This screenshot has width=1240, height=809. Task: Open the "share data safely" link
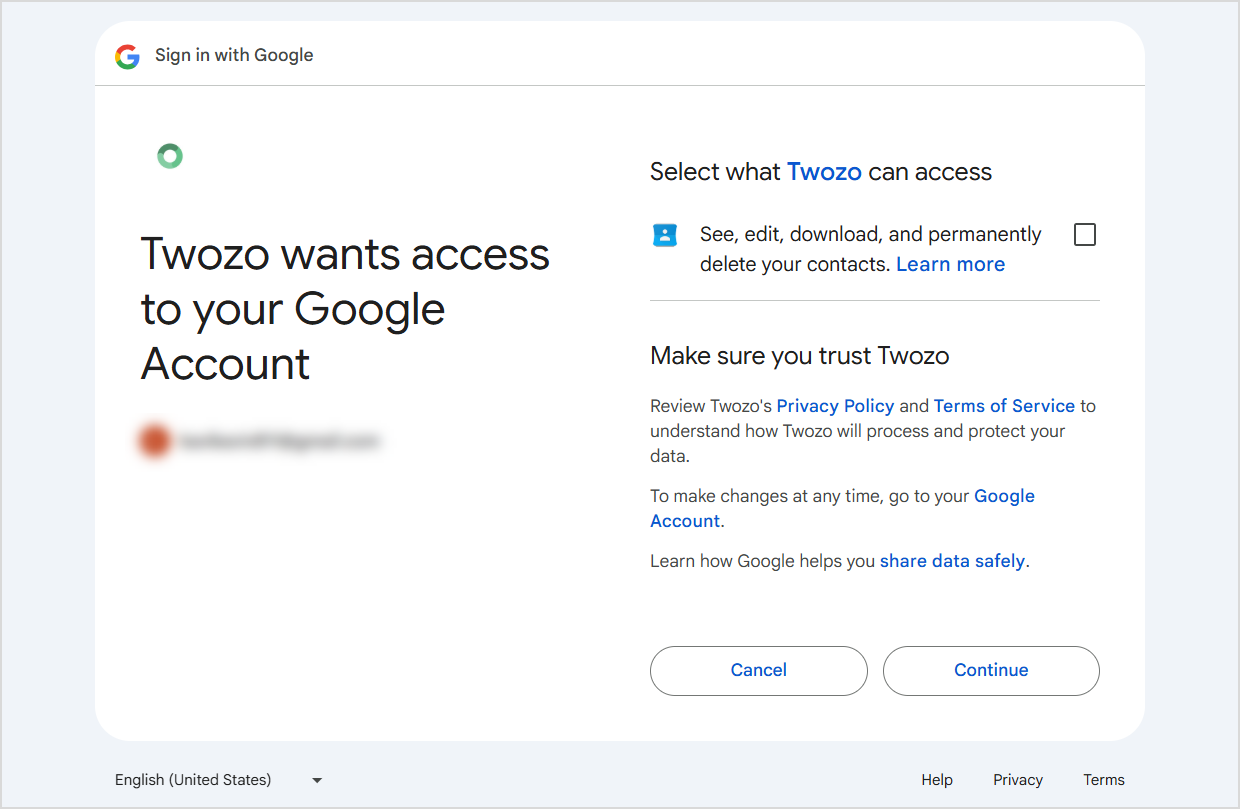(x=952, y=561)
